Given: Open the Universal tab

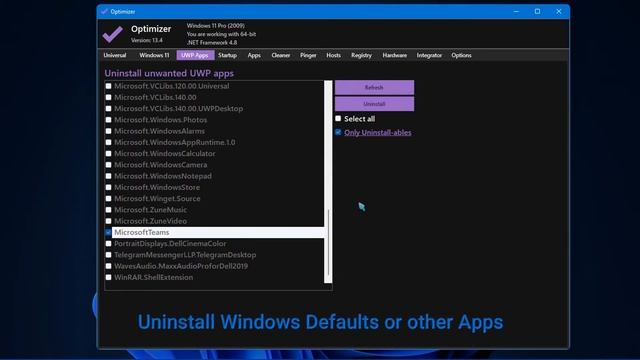Looking at the screenshot, I should pyautogui.click(x=115, y=55).
